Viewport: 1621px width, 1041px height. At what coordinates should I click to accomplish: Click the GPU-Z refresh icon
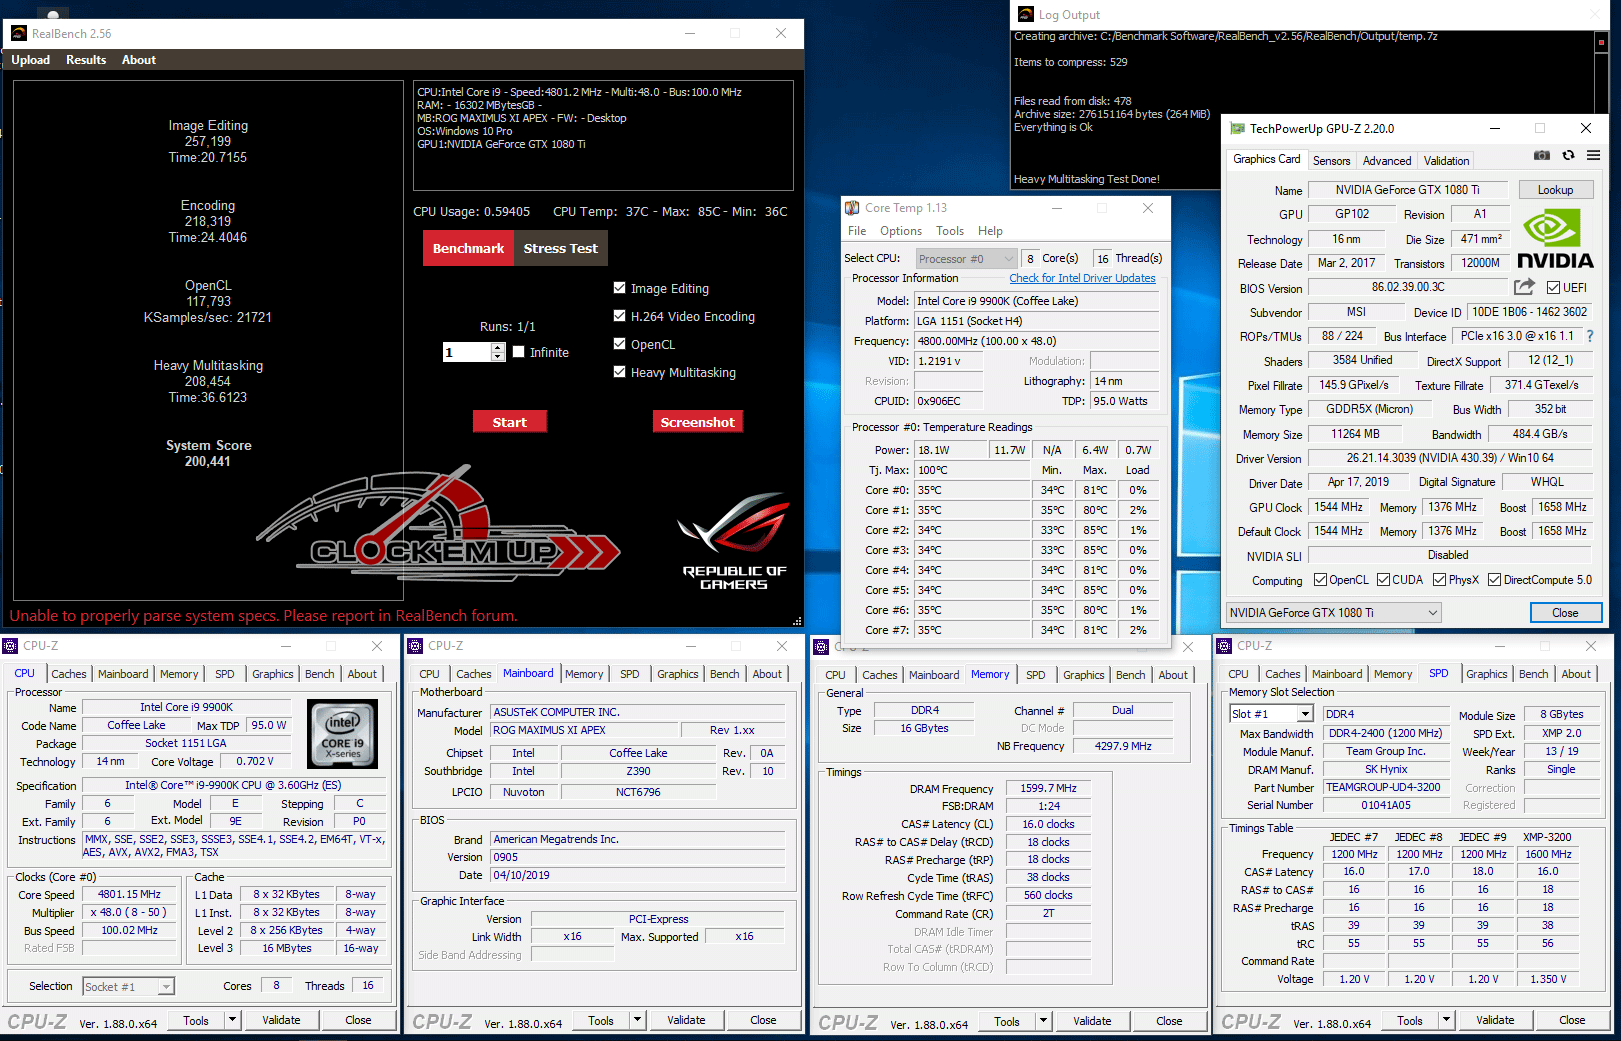point(1568,156)
